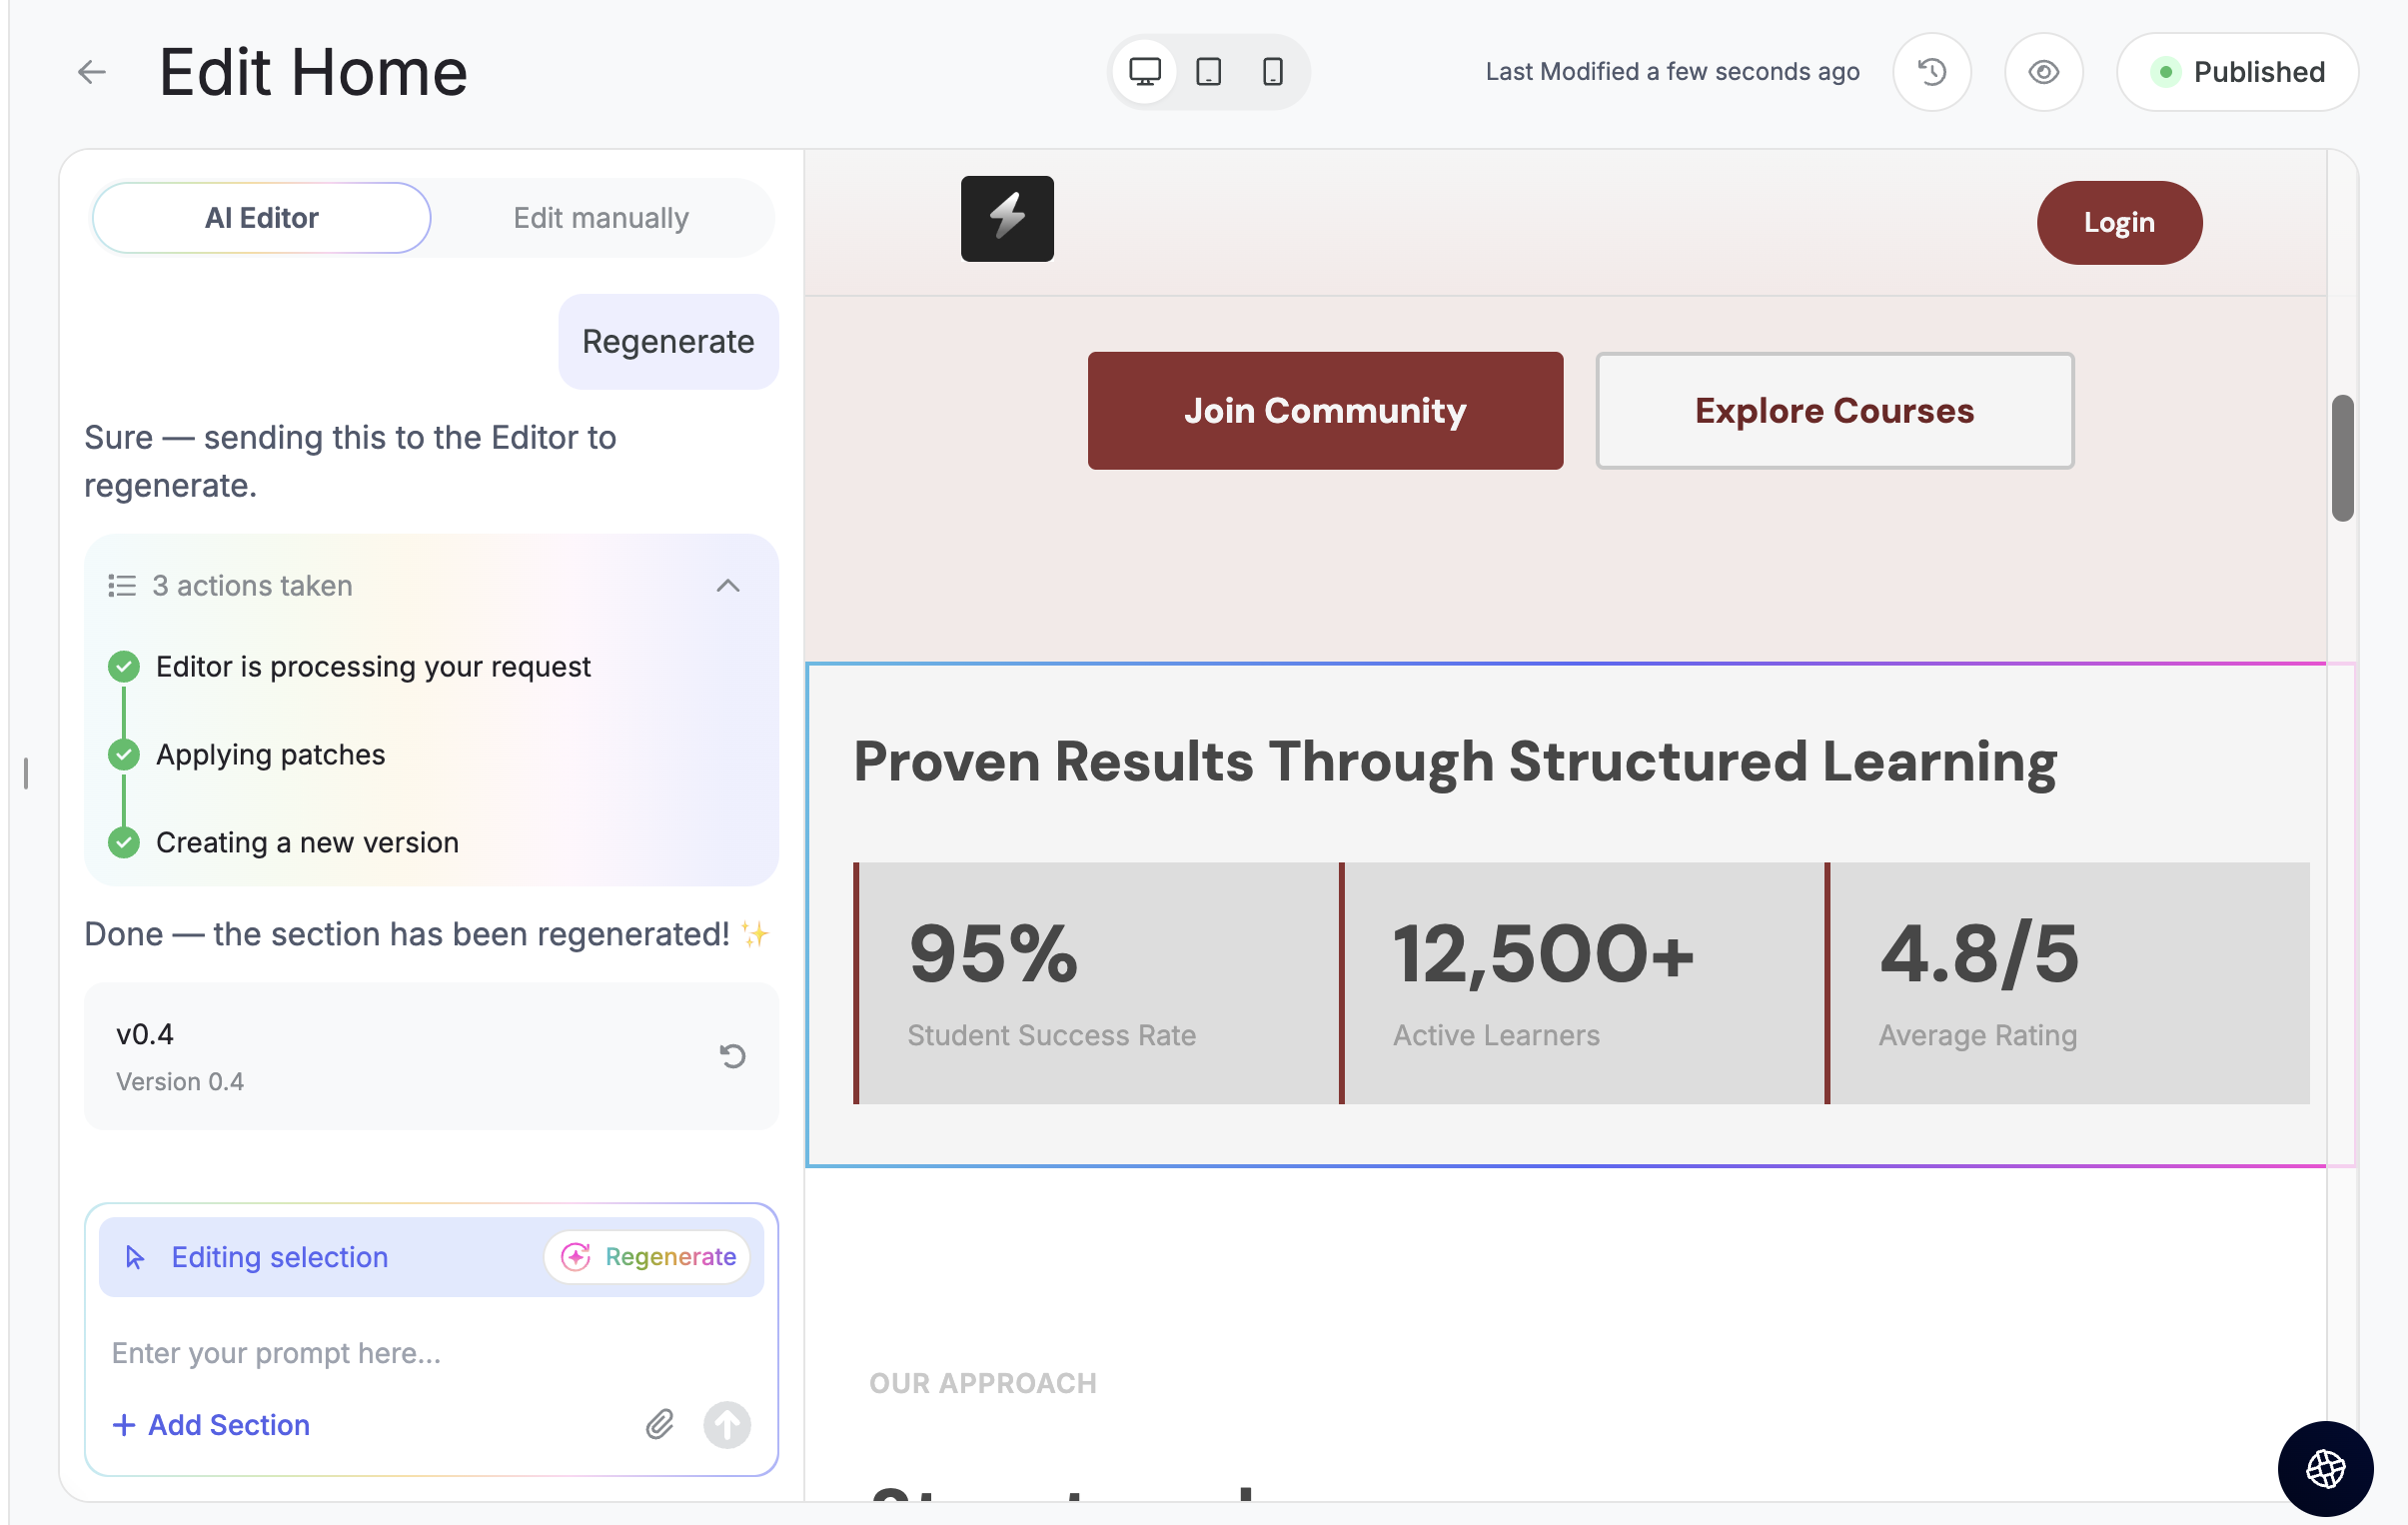The height and width of the screenshot is (1525, 2408).
Task: Switch to tablet preview mode
Action: pos(1208,72)
